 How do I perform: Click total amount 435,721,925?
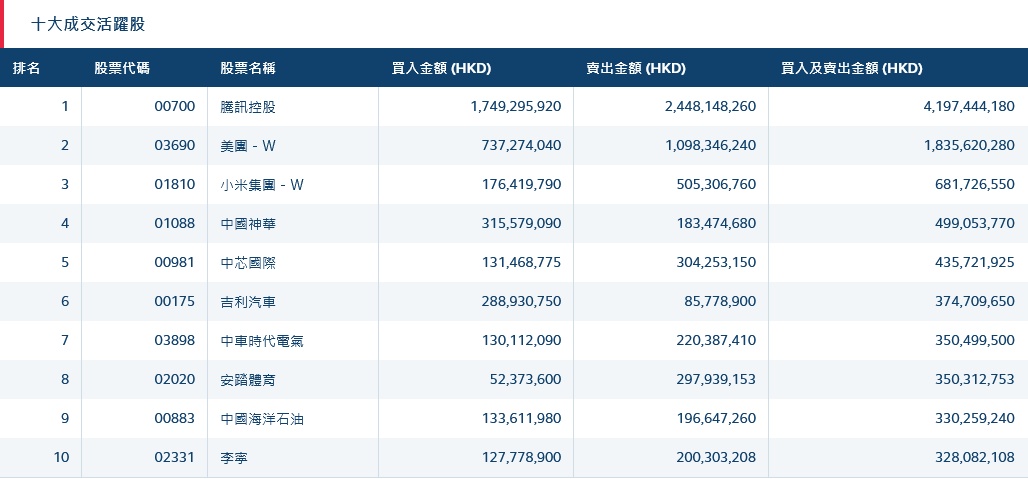(975, 263)
